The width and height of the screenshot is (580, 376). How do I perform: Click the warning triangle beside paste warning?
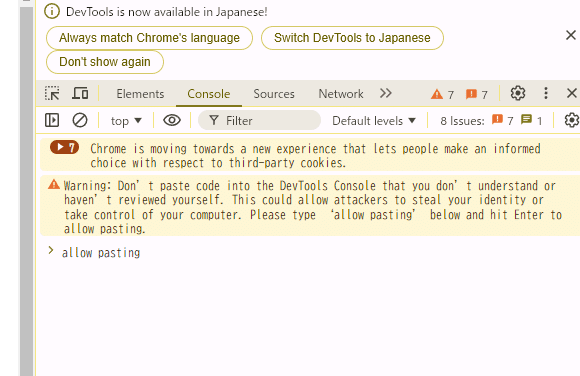coord(54,184)
